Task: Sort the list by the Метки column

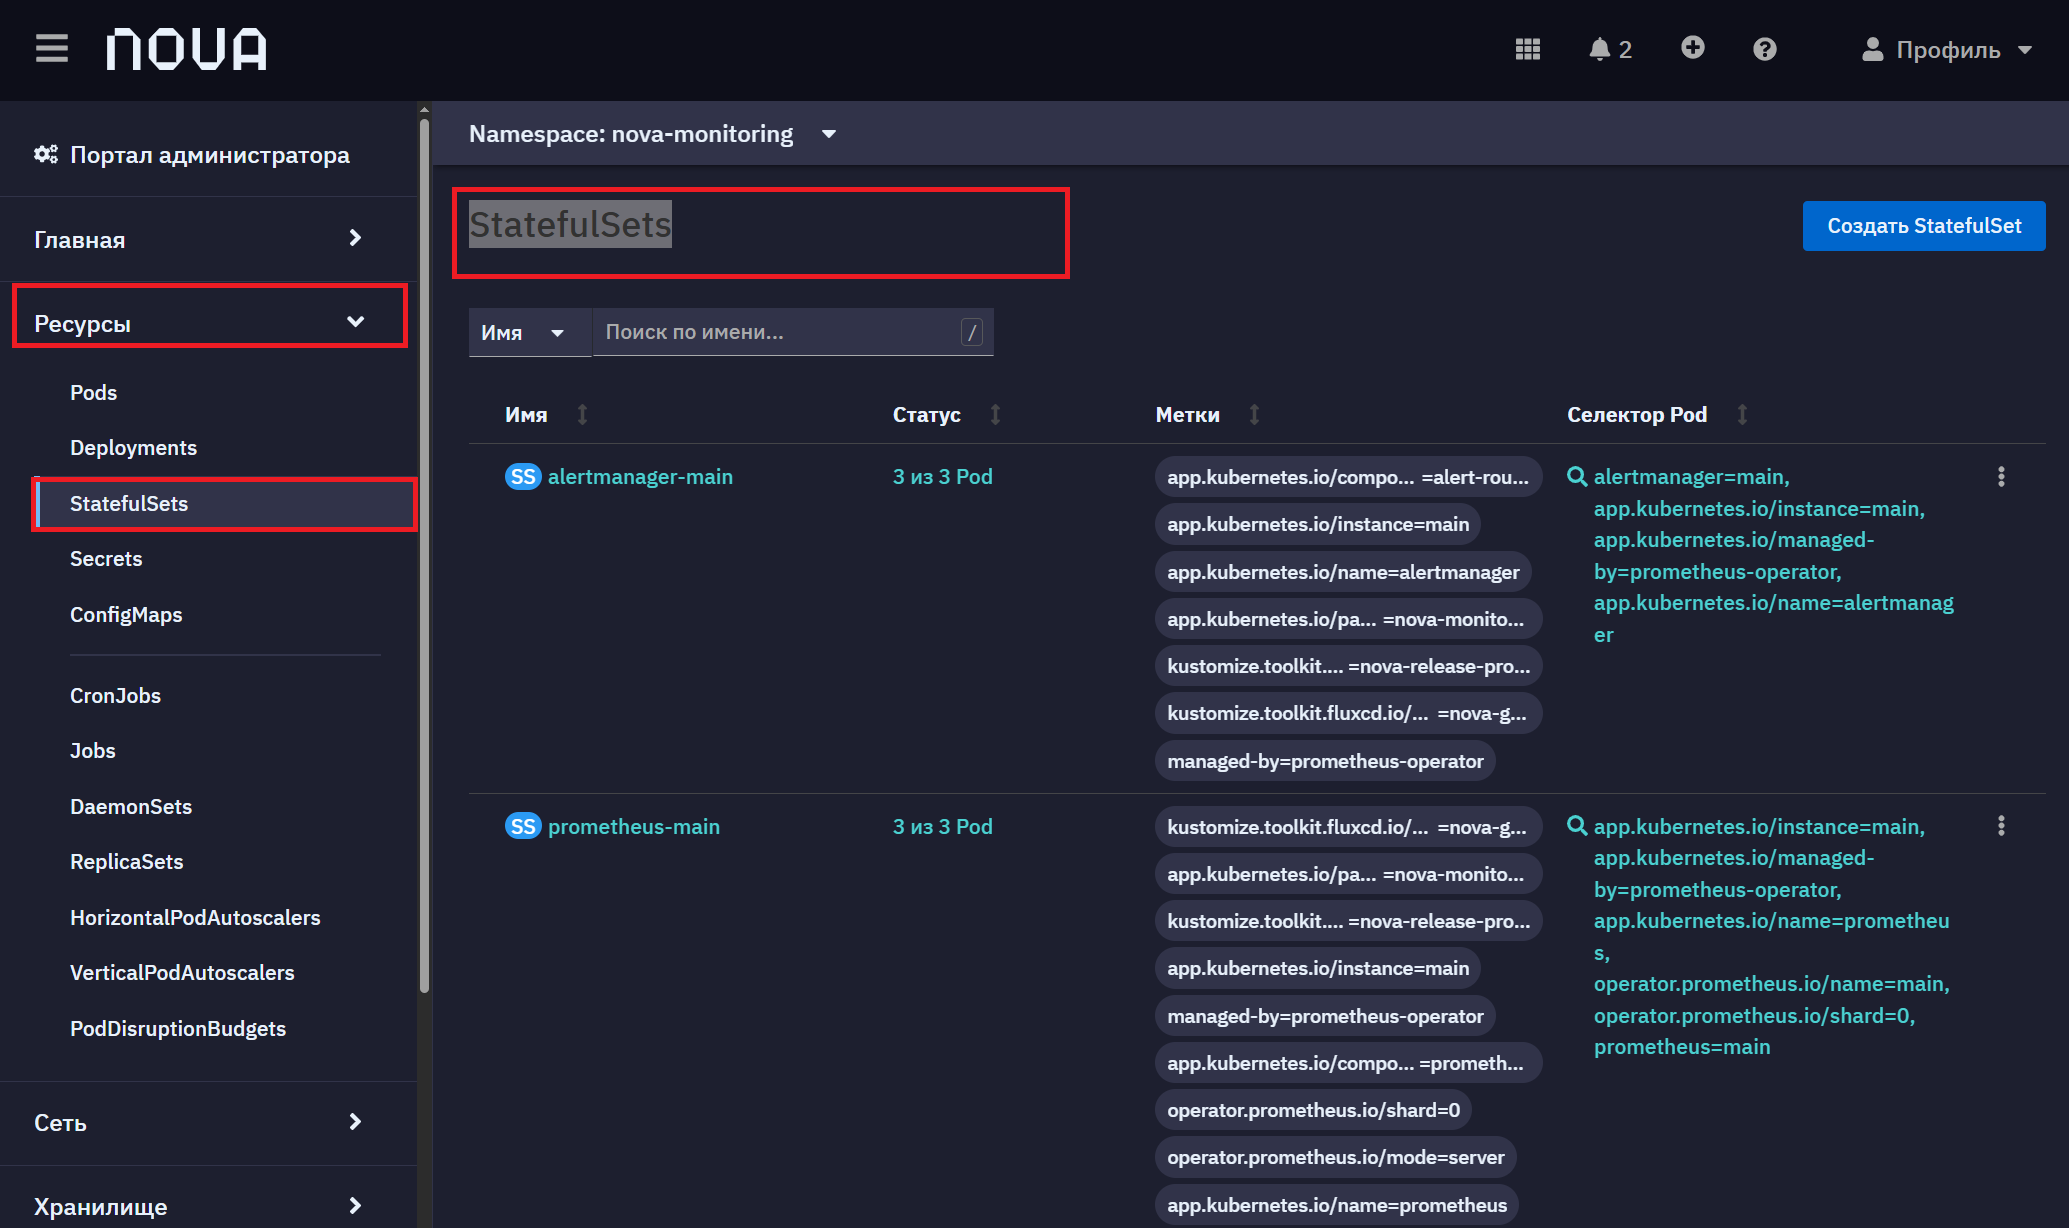Action: [x=1208, y=414]
